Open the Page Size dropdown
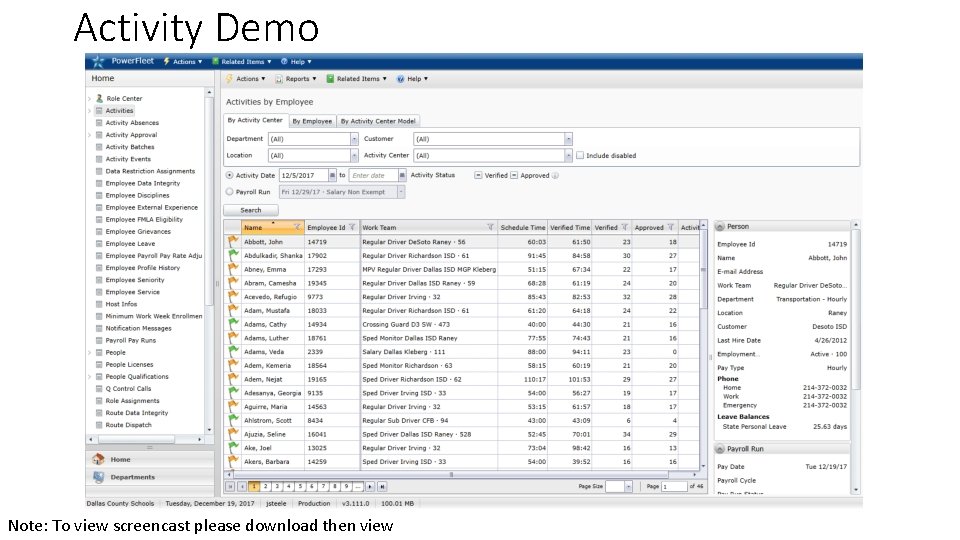The height and width of the screenshot is (540, 960). click(x=628, y=487)
